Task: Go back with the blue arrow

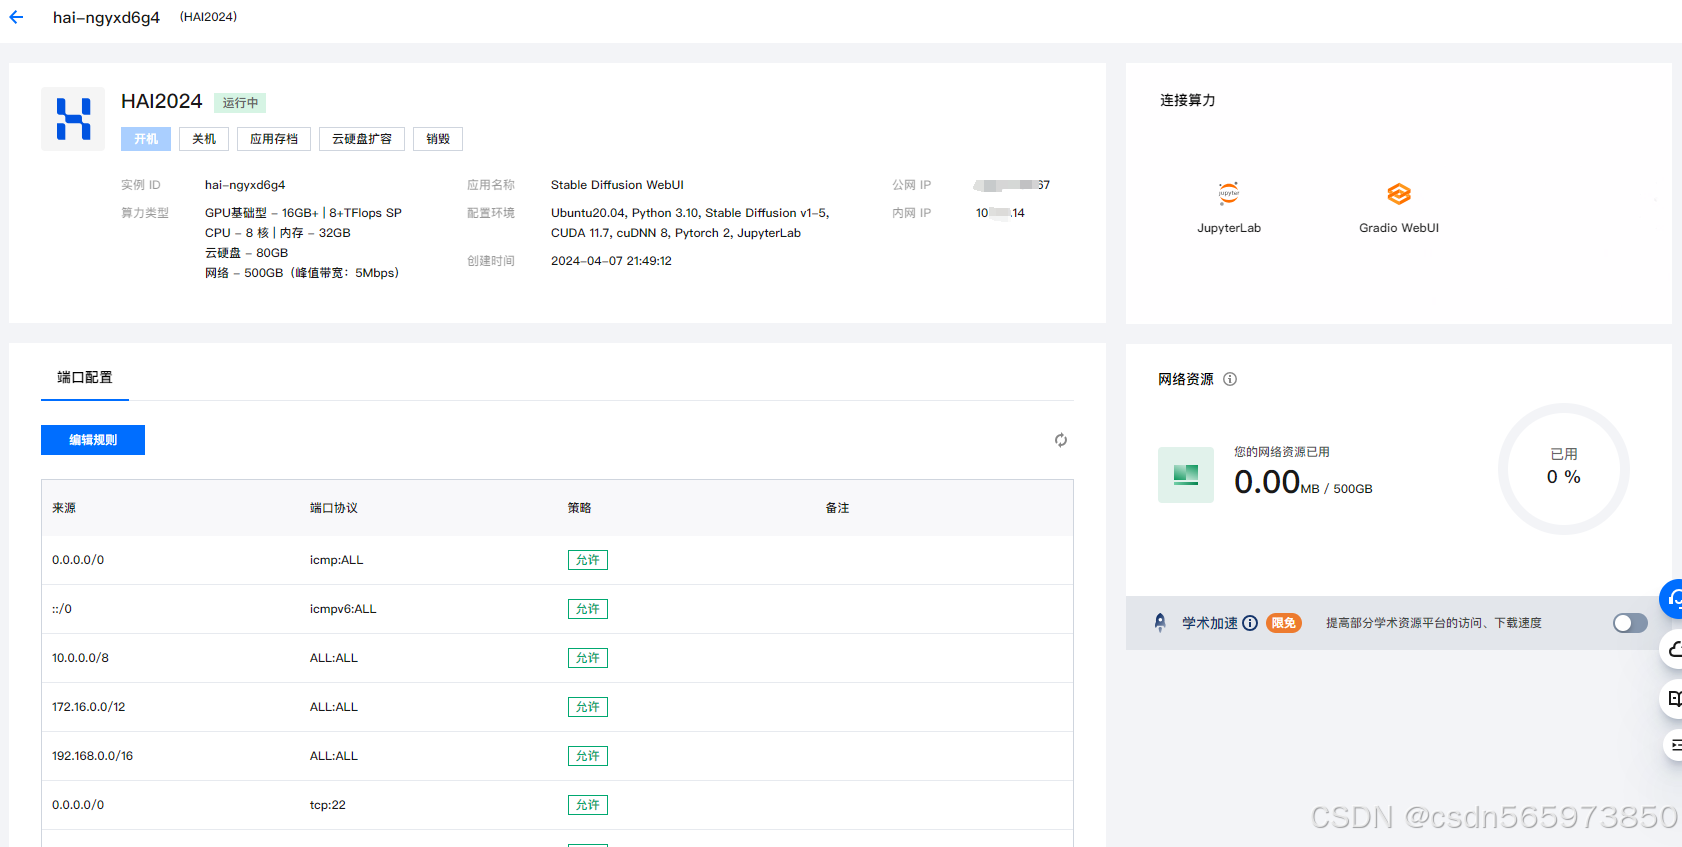Action: click(x=16, y=17)
